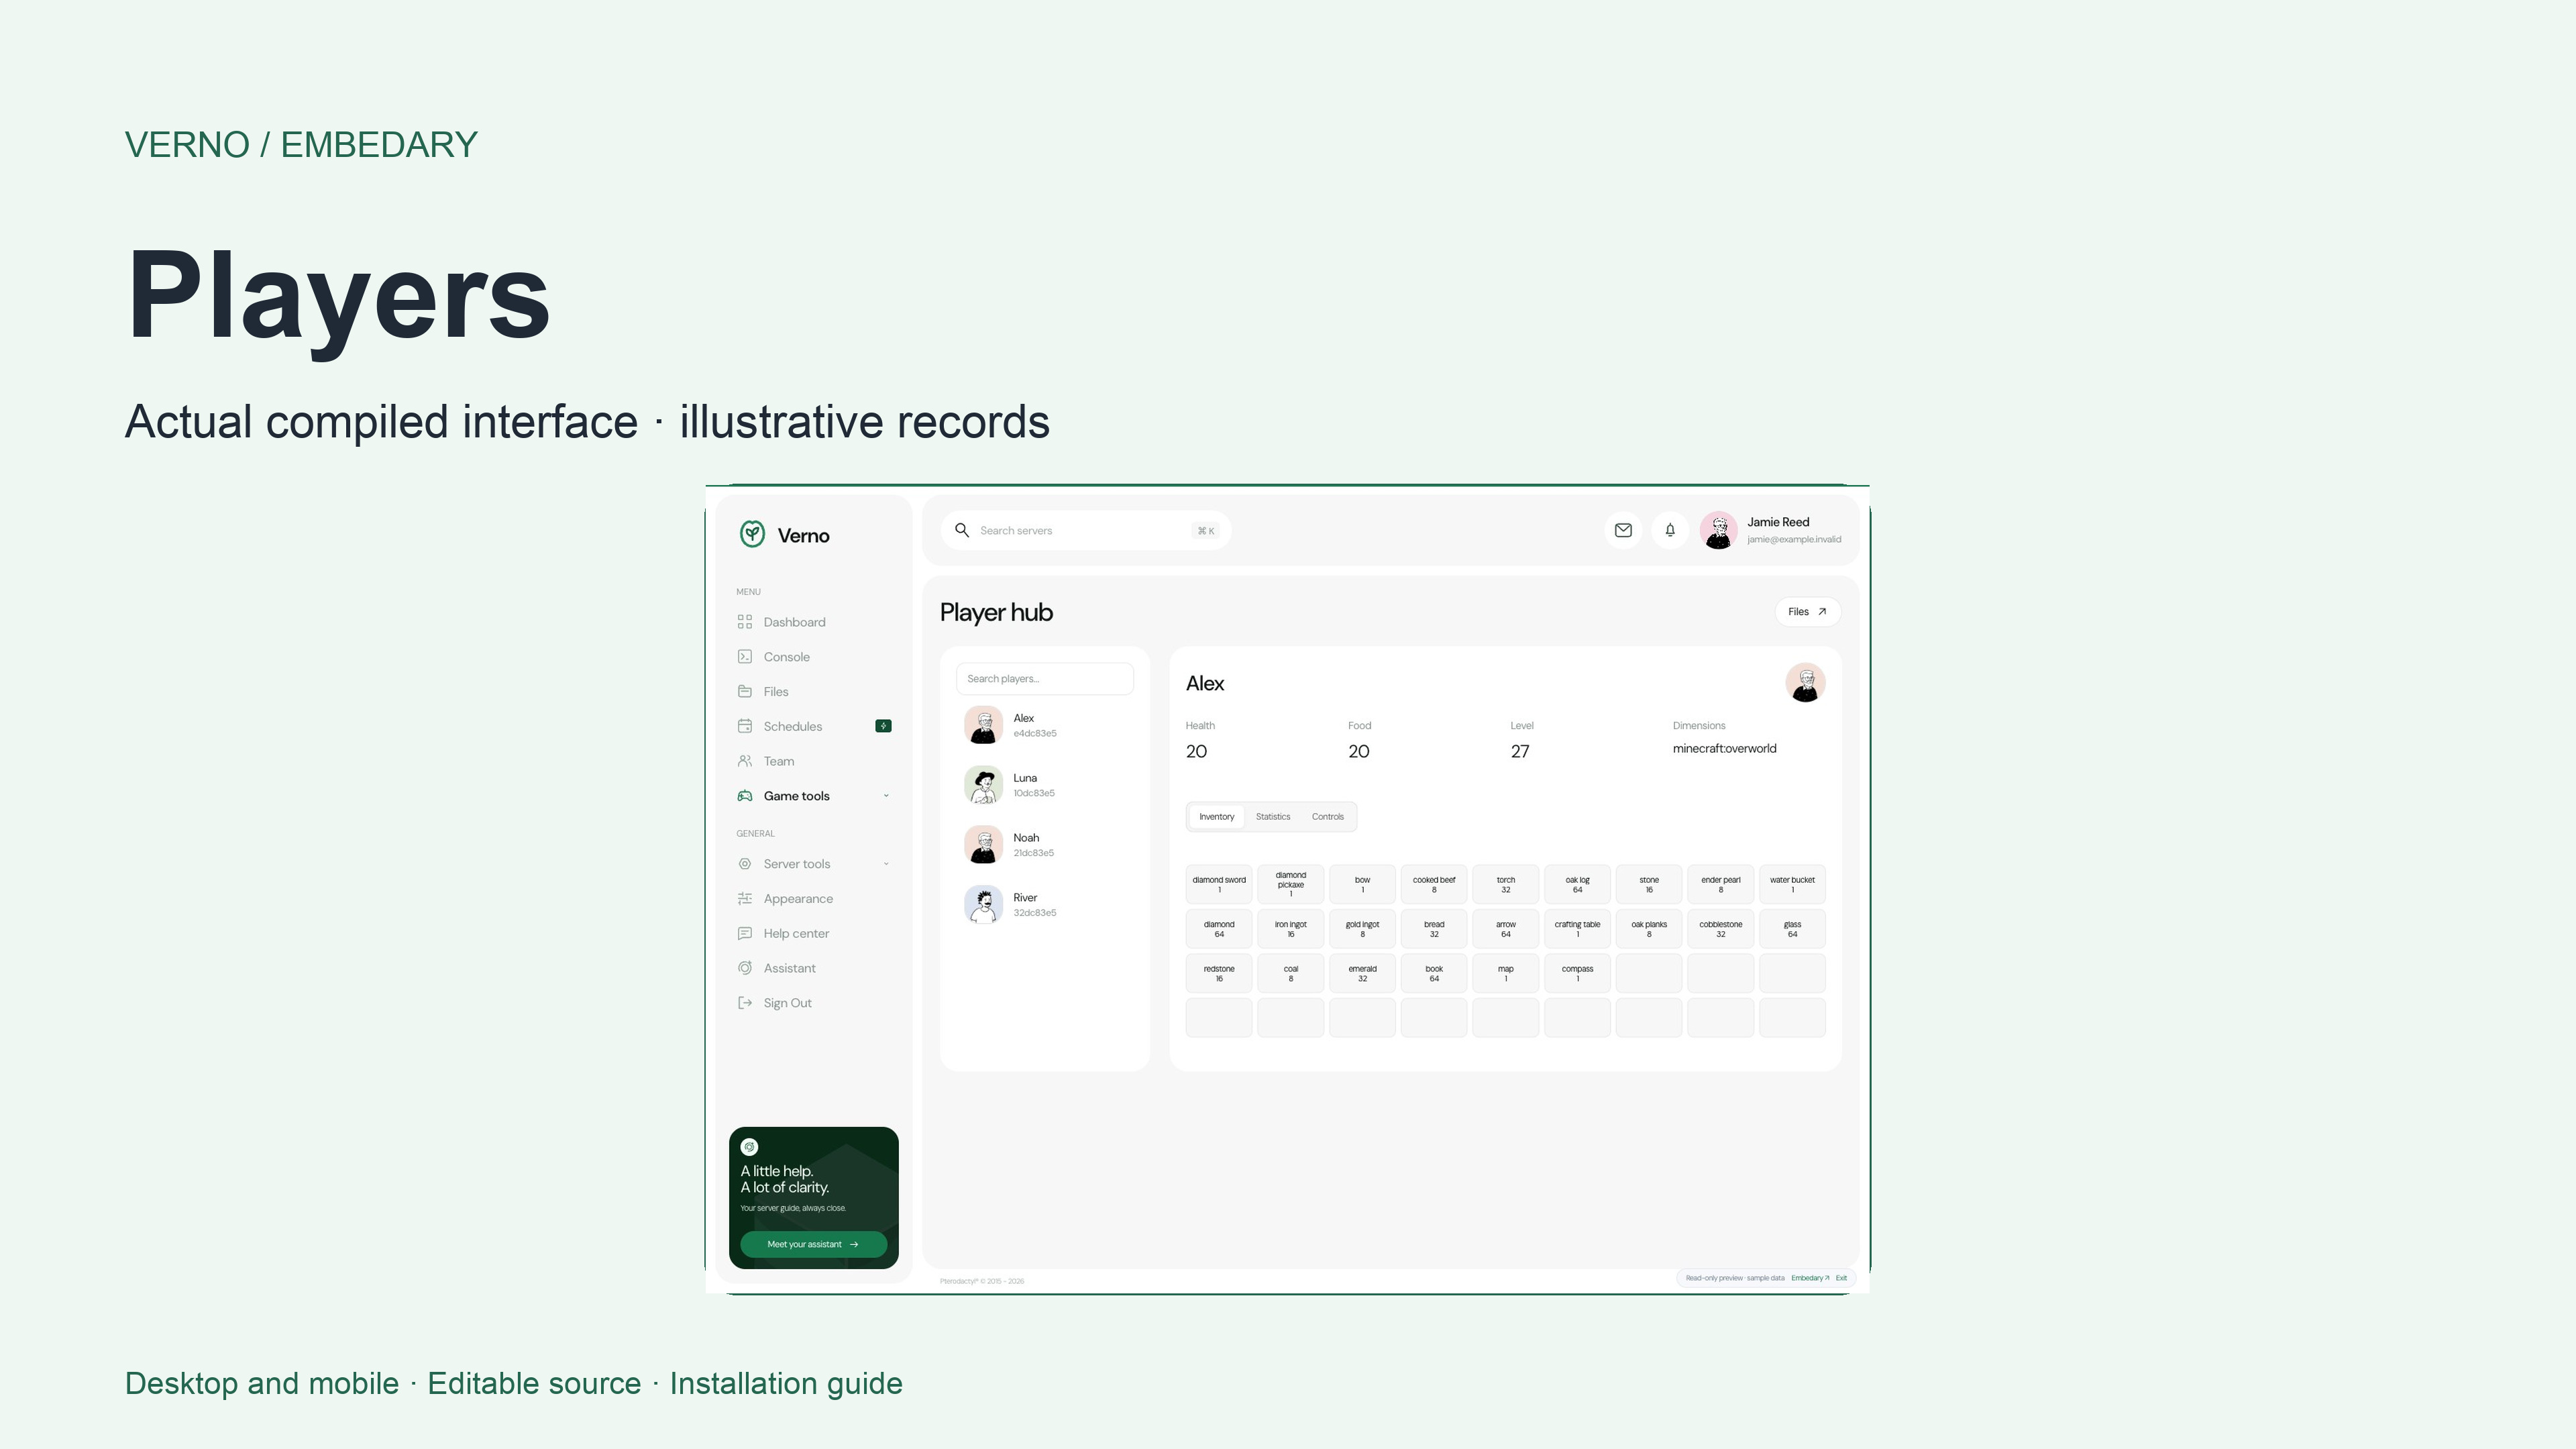Click the Sign Out door icon

[x=744, y=1003]
